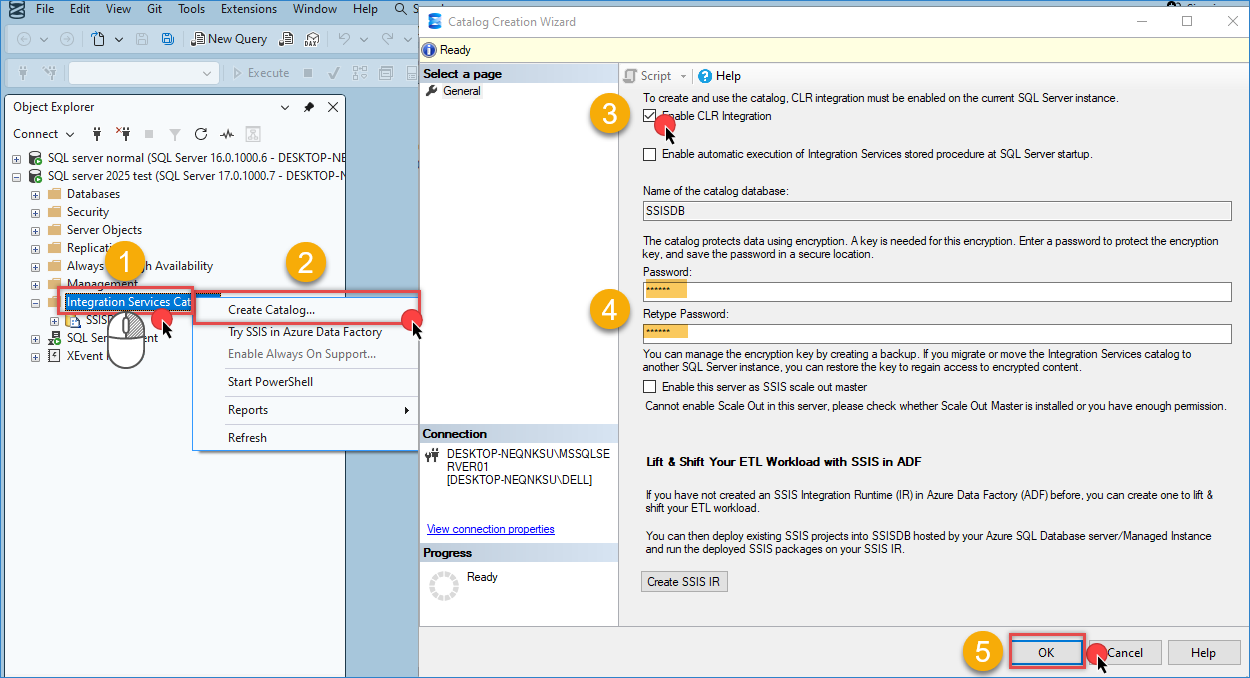Click the Retype Password field
The image size is (1250, 678).
coord(936,333)
